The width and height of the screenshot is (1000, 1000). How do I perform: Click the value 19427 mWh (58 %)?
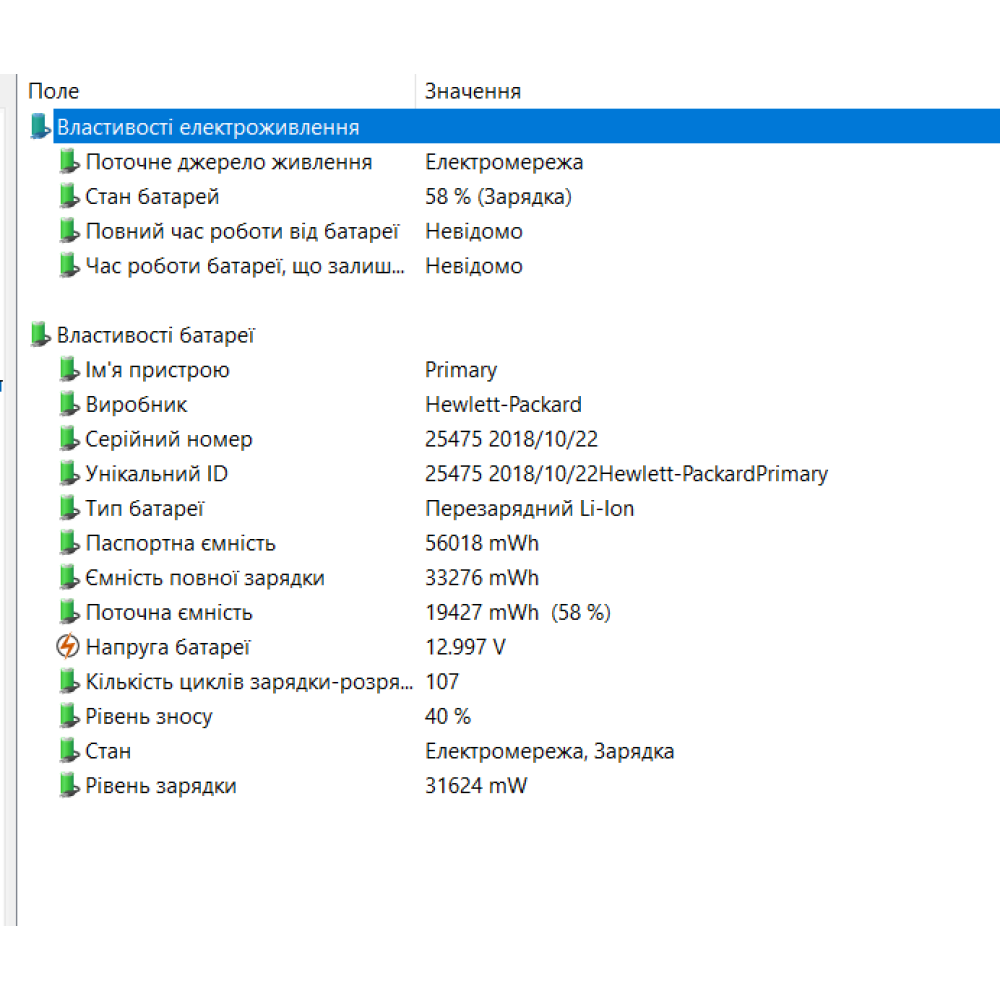tap(517, 613)
